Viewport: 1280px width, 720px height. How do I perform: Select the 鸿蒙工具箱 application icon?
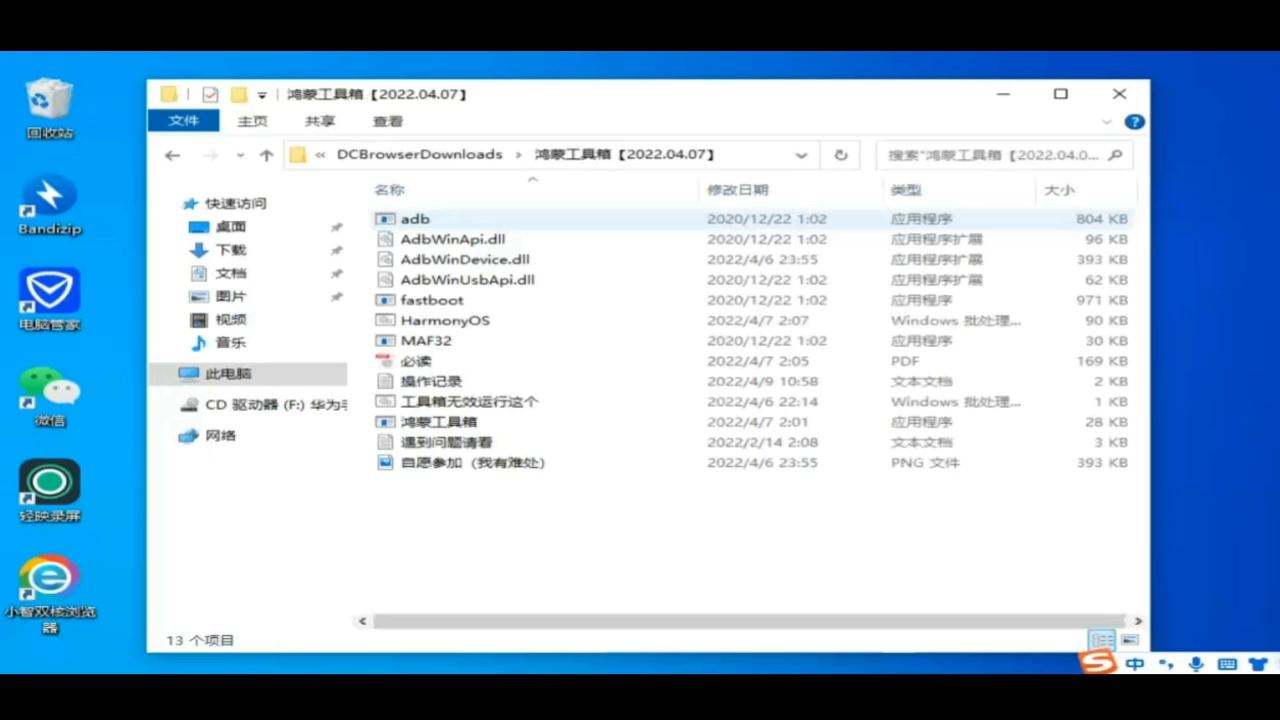385,422
